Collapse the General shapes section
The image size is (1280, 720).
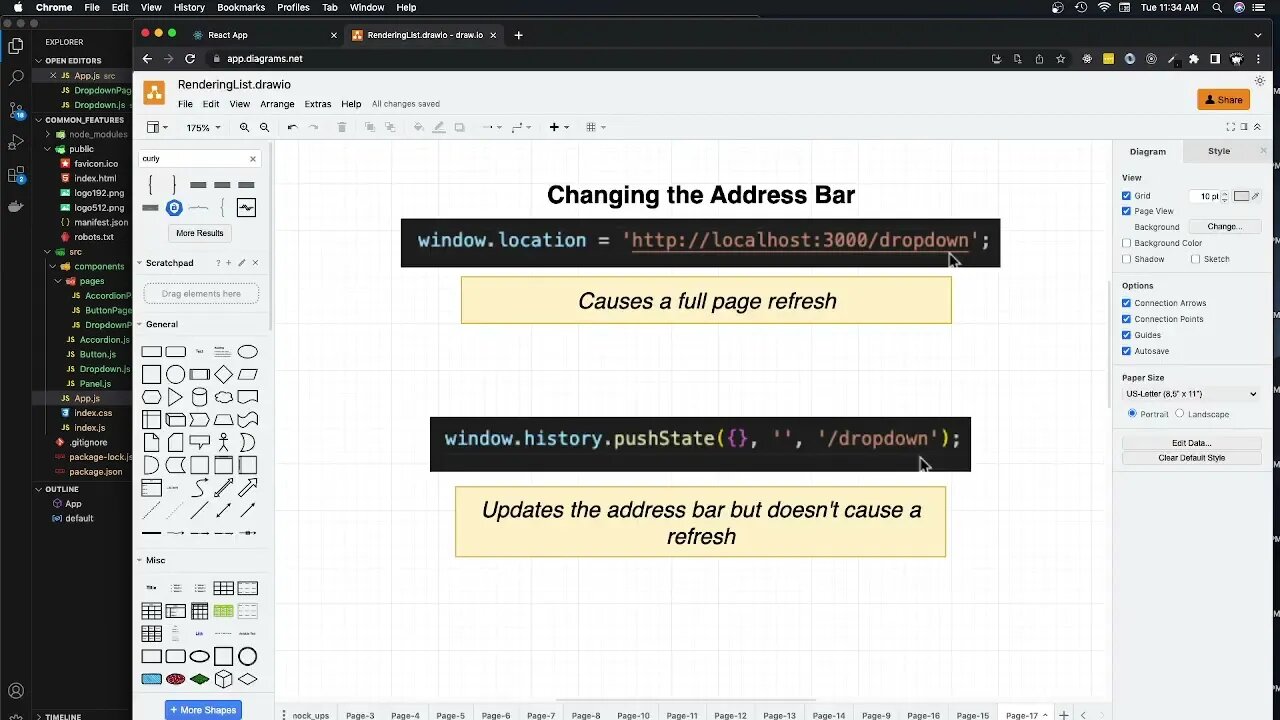161,324
